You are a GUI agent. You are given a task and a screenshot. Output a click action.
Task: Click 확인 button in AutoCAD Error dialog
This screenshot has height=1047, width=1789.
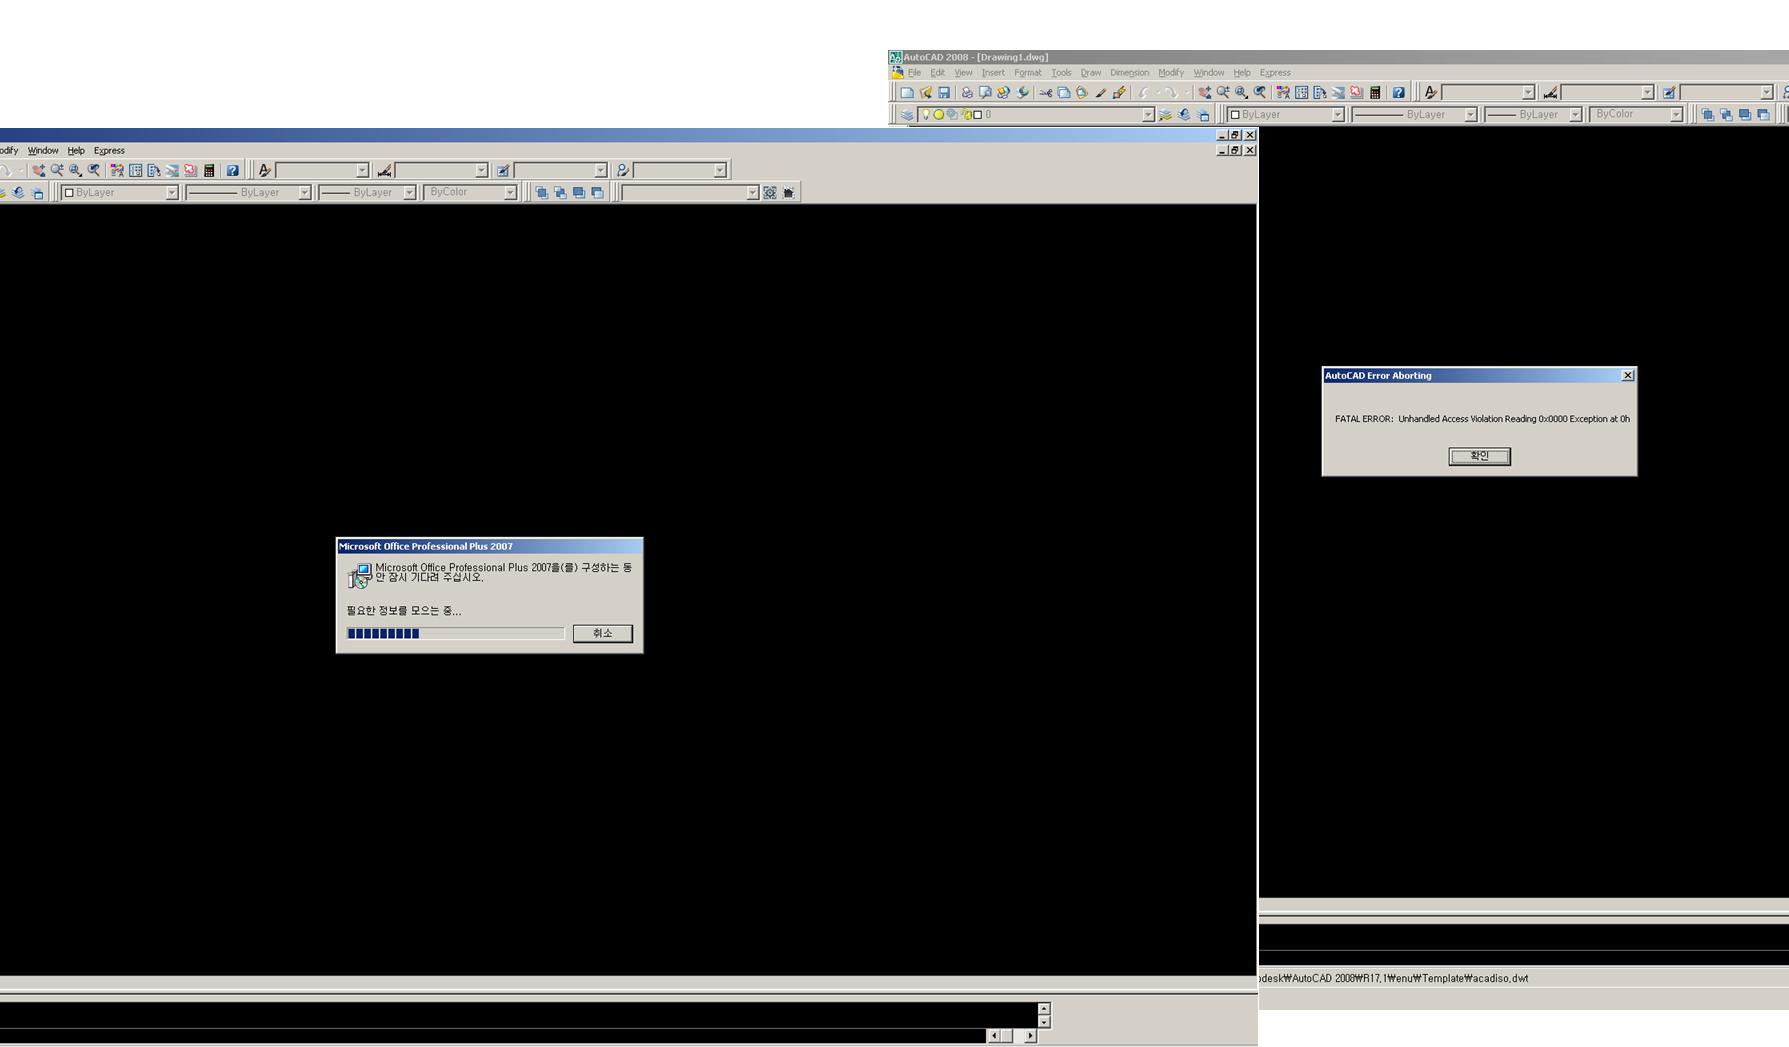[x=1479, y=456]
